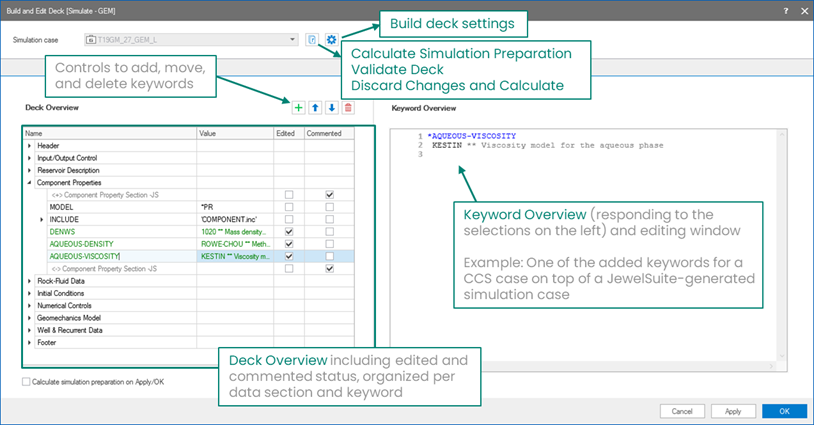Click the Apply button
Viewport: 814px width, 425px height.
(733, 411)
